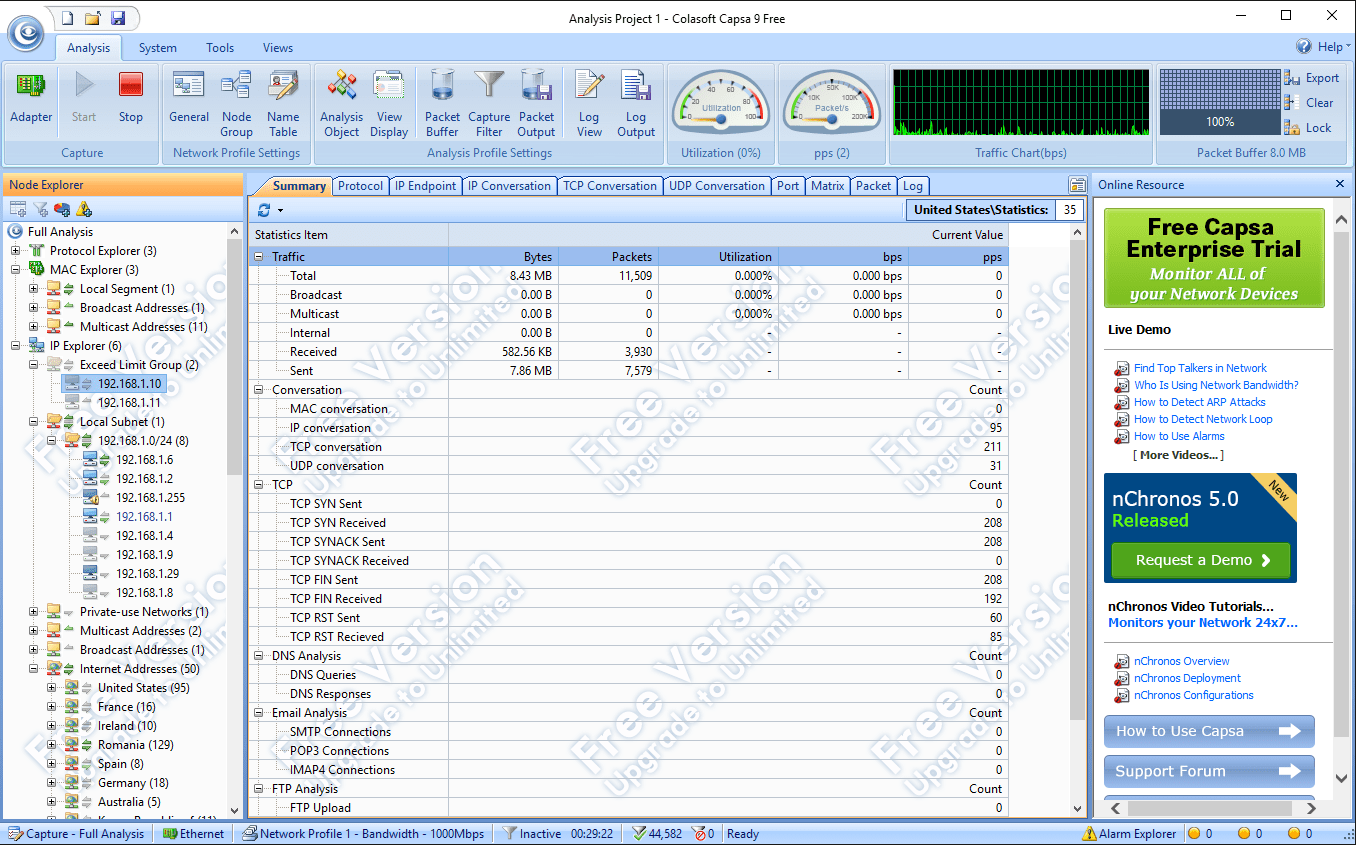Expand the United States node
The height and width of the screenshot is (845, 1356).
pos(52,688)
